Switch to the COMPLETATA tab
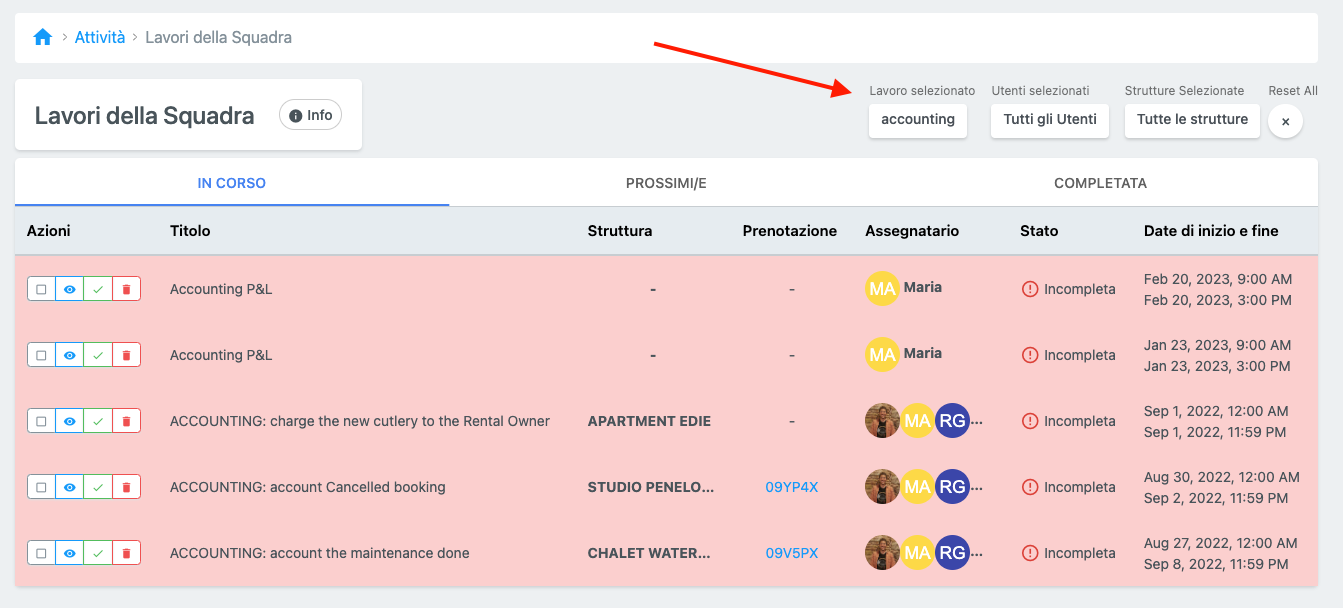1343x608 pixels. (1100, 183)
